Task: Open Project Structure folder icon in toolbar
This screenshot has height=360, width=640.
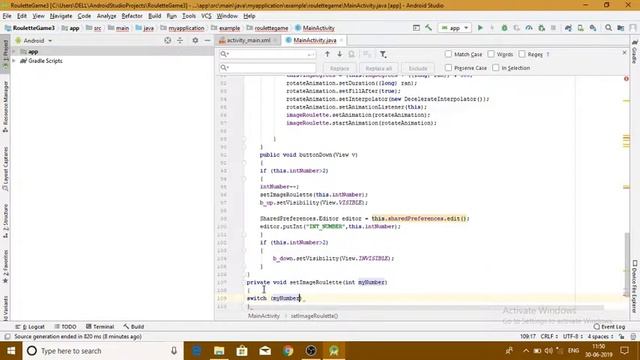Action: pos(621,28)
